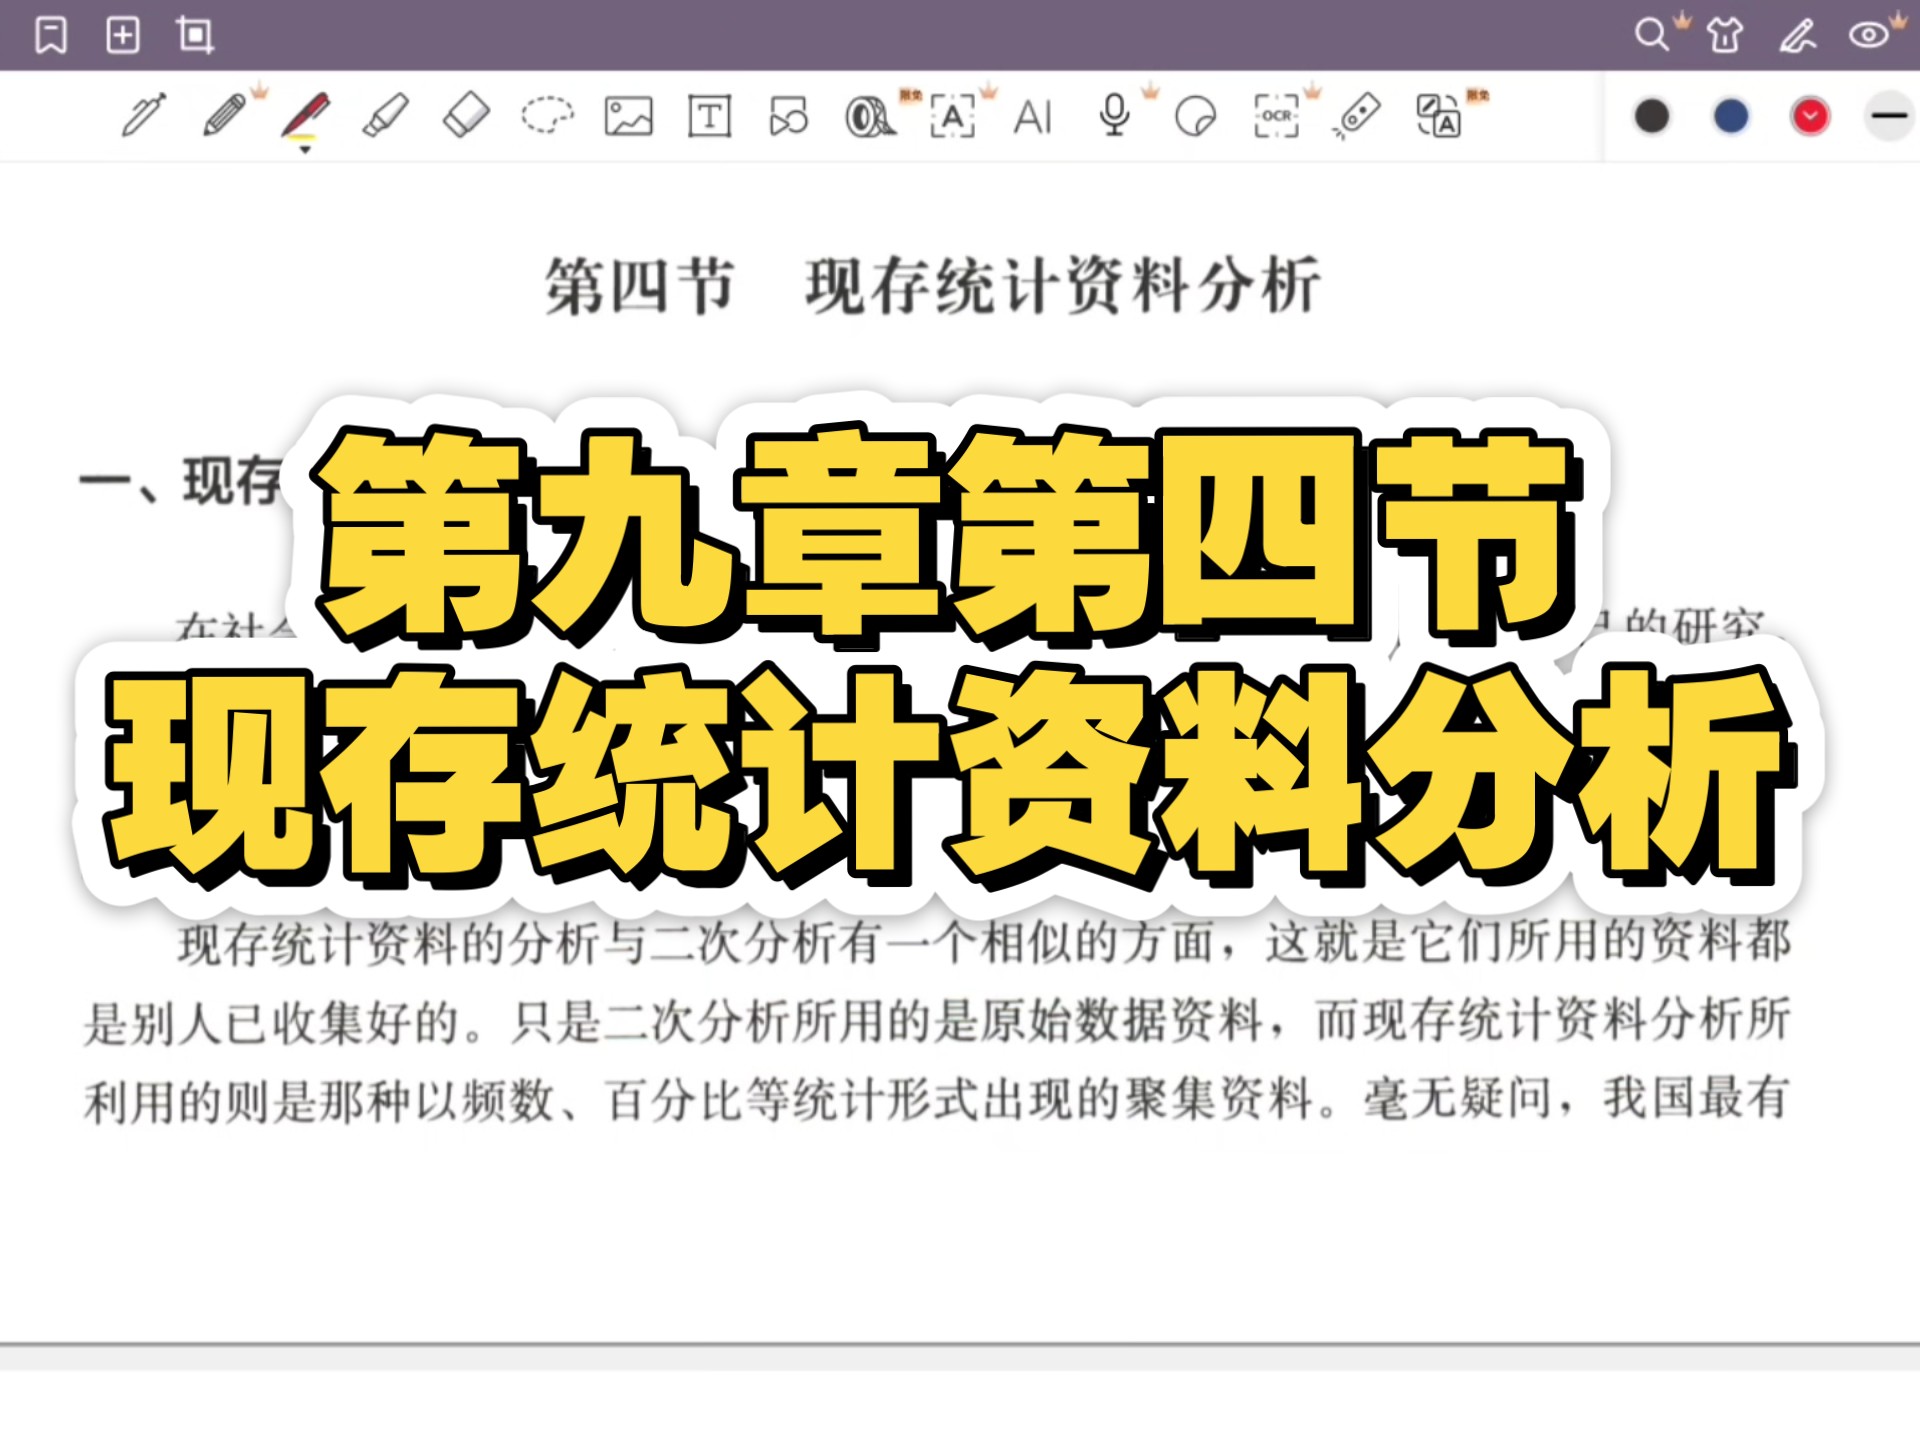The width and height of the screenshot is (1920, 1440).
Task: Expand the selected red color options
Action: (x=1810, y=117)
